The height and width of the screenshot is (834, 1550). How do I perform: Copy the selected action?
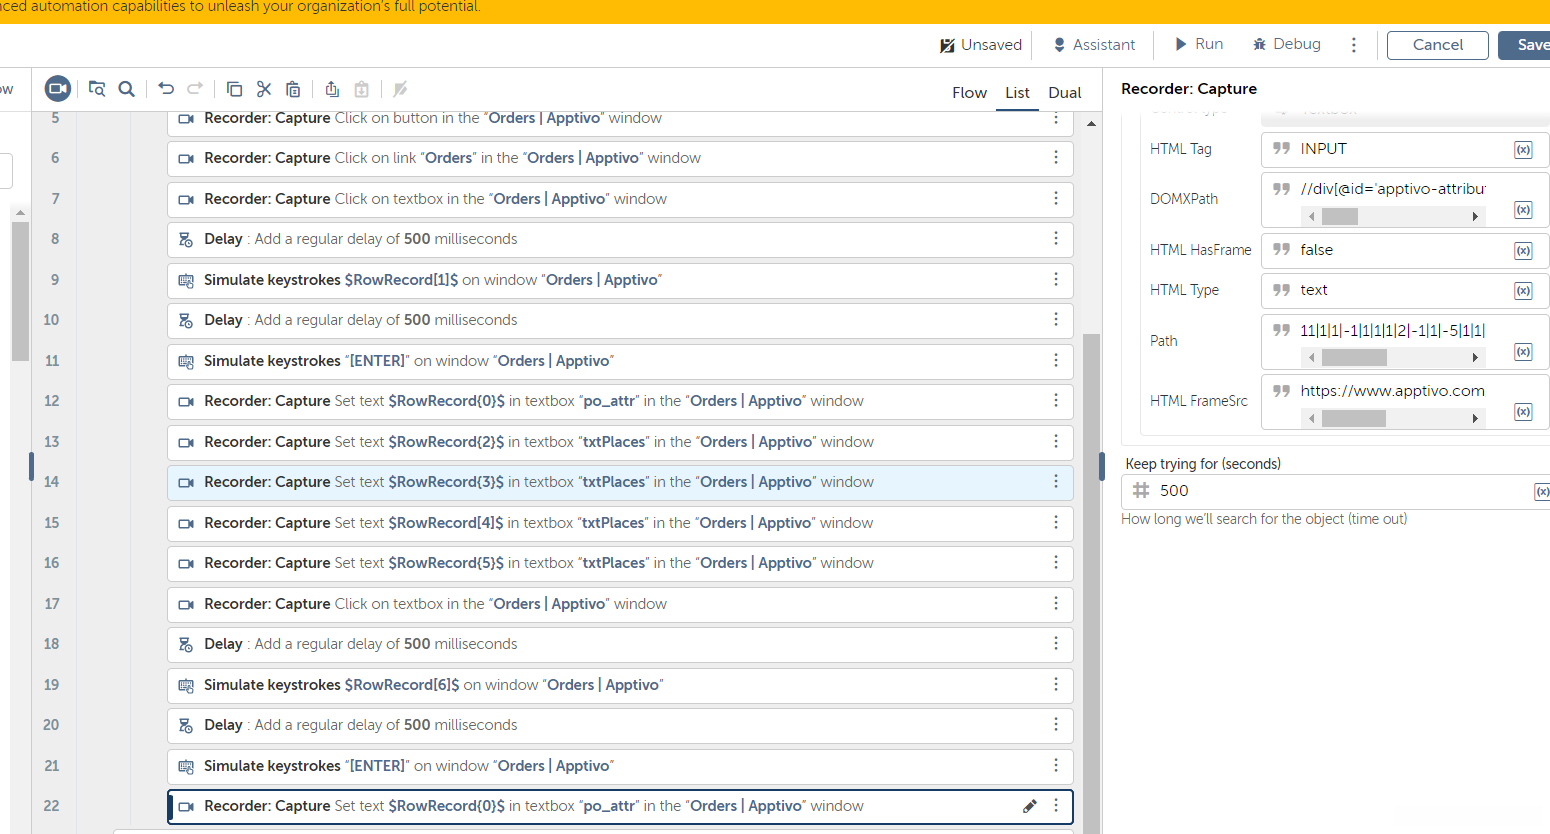pyautogui.click(x=235, y=89)
